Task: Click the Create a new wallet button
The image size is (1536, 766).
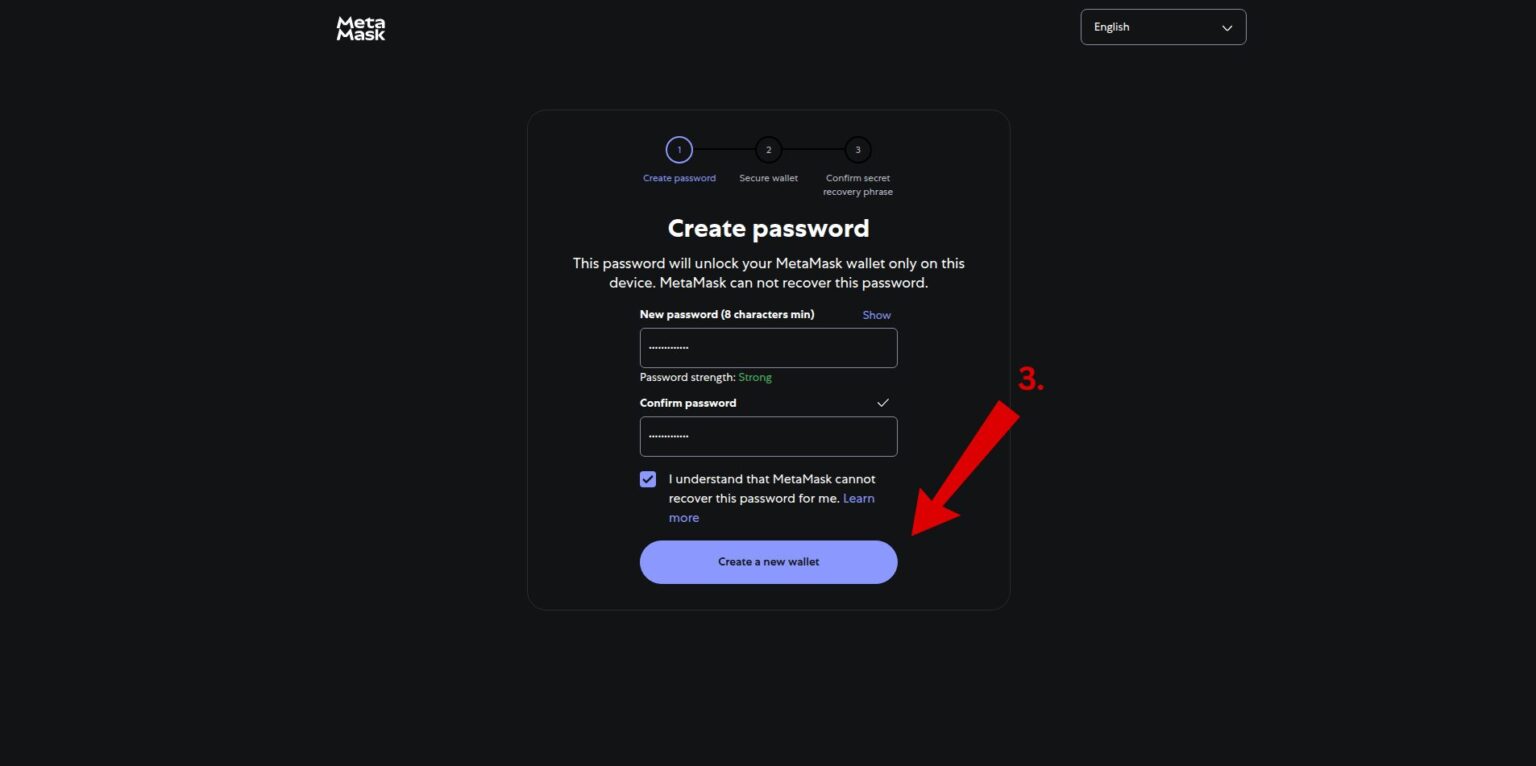Action: (x=768, y=561)
